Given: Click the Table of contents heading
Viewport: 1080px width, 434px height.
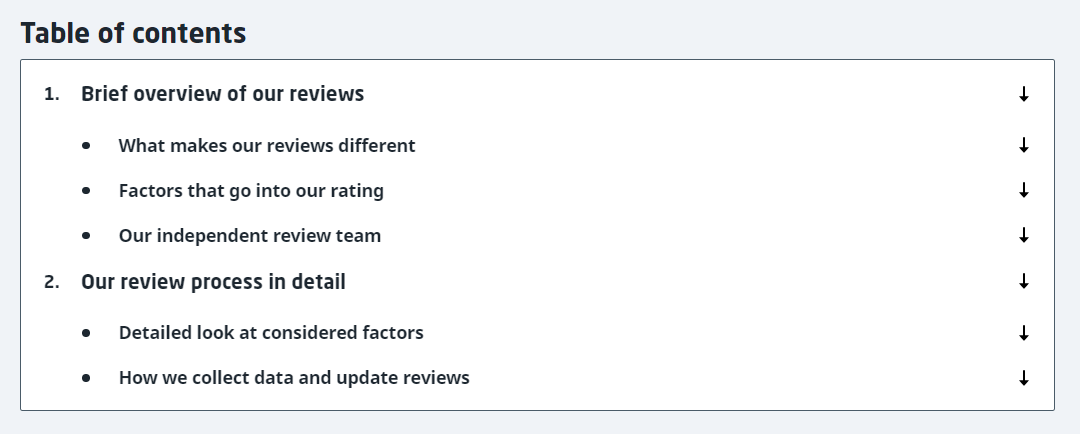Looking at the screenshot, I should tap(133, 33).
